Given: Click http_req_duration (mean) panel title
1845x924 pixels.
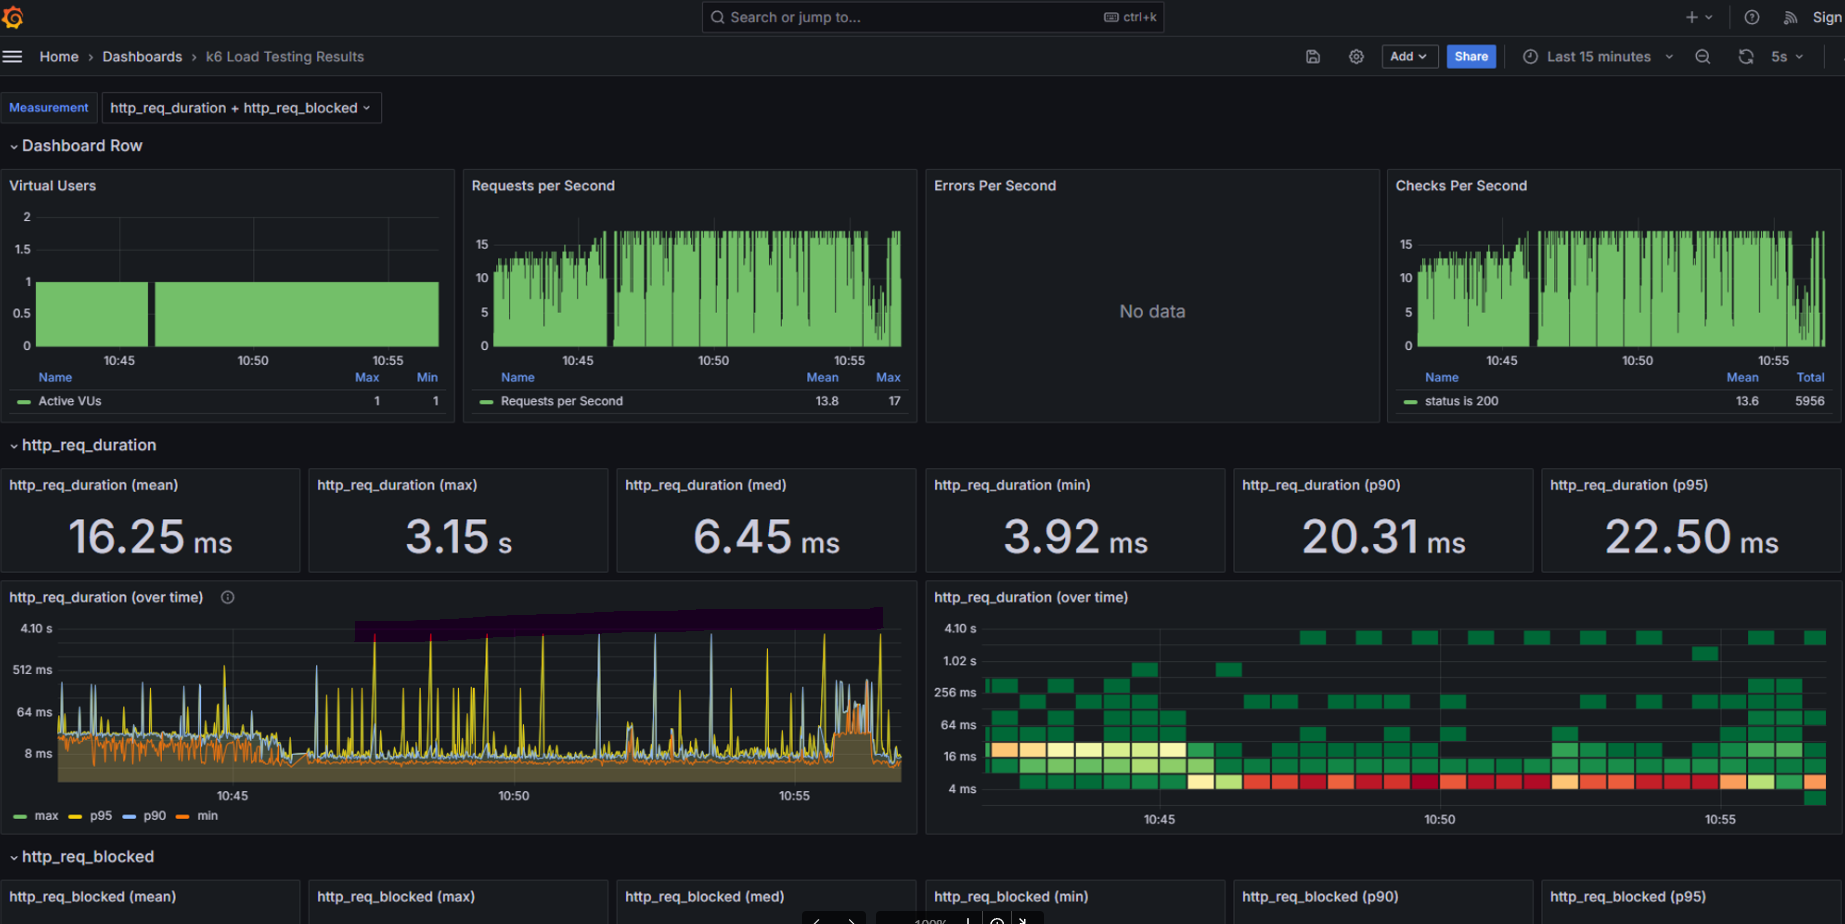Looking at the screenshot, I should point(94,485).
